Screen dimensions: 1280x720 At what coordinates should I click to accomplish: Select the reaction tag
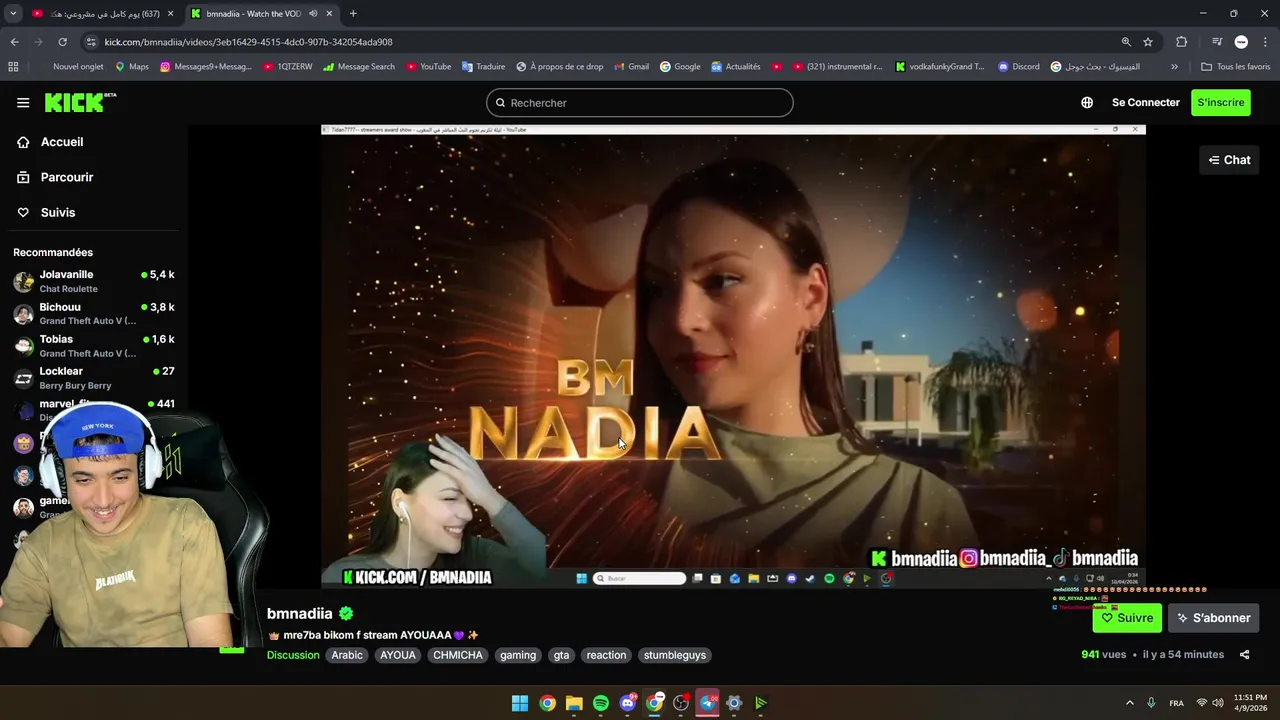click(x=606, y=655)
